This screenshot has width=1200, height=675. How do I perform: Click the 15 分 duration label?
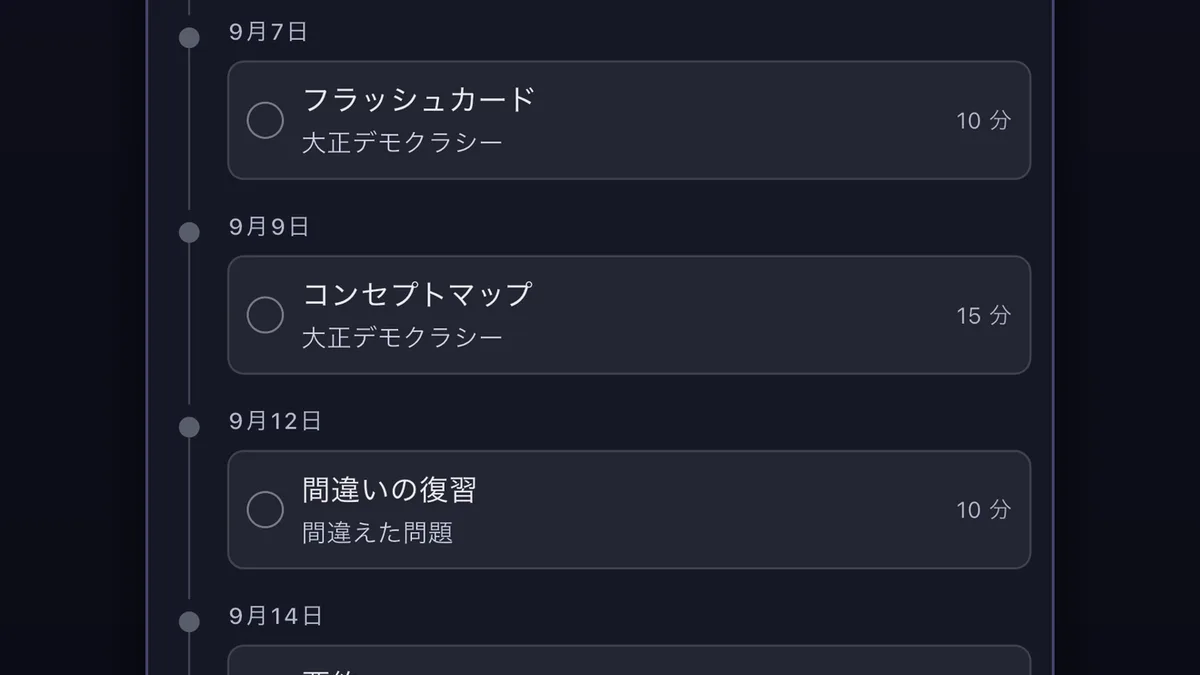(x=984, y=316)
